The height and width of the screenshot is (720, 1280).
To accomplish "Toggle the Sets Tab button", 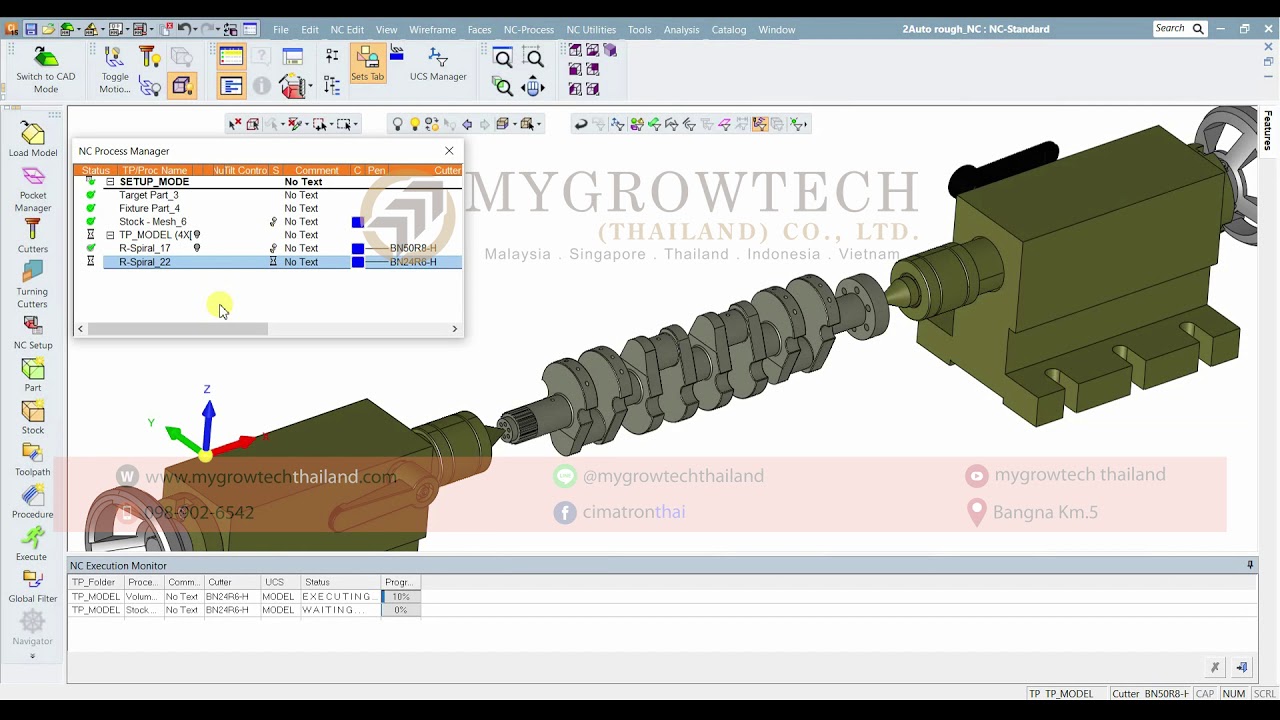I will [x=367, y=64].
